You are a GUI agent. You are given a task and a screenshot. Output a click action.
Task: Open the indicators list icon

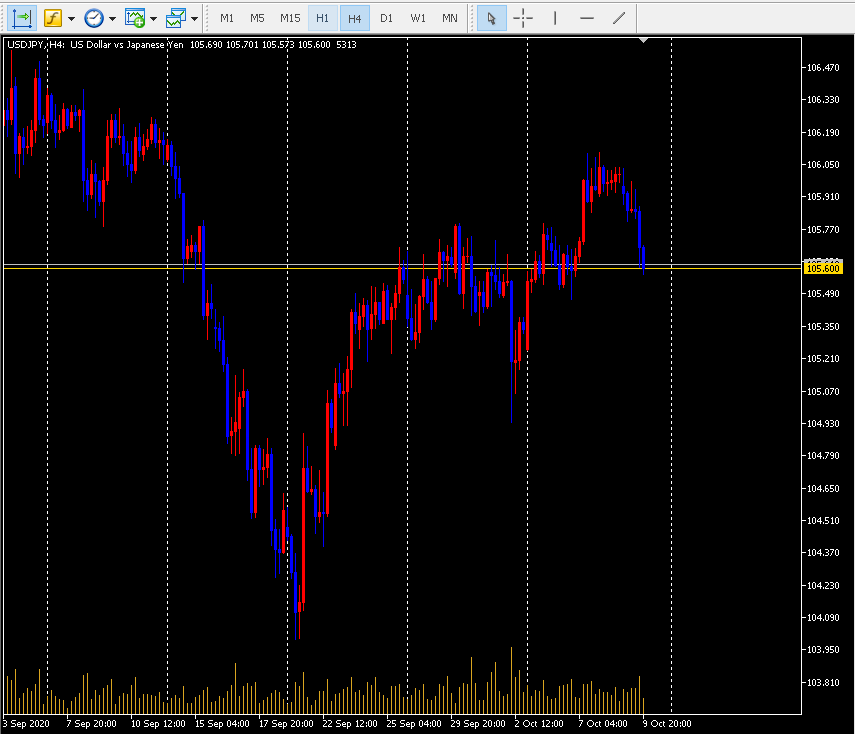coord(52,18)
